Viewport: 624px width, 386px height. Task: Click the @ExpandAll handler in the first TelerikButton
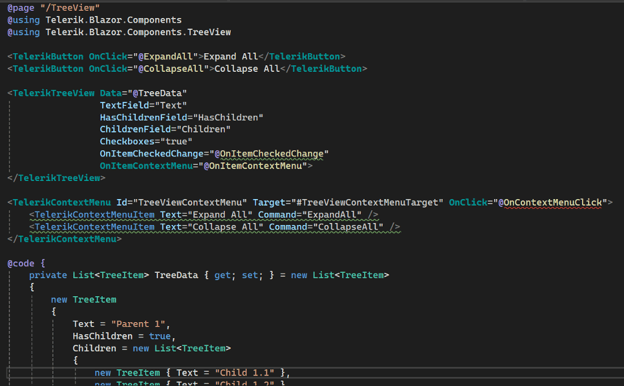point(165,57)
